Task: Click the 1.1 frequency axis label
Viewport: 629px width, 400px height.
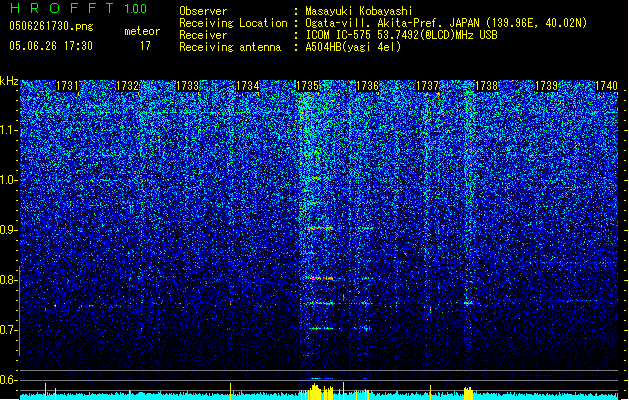Action: click(x=8, y=130)
